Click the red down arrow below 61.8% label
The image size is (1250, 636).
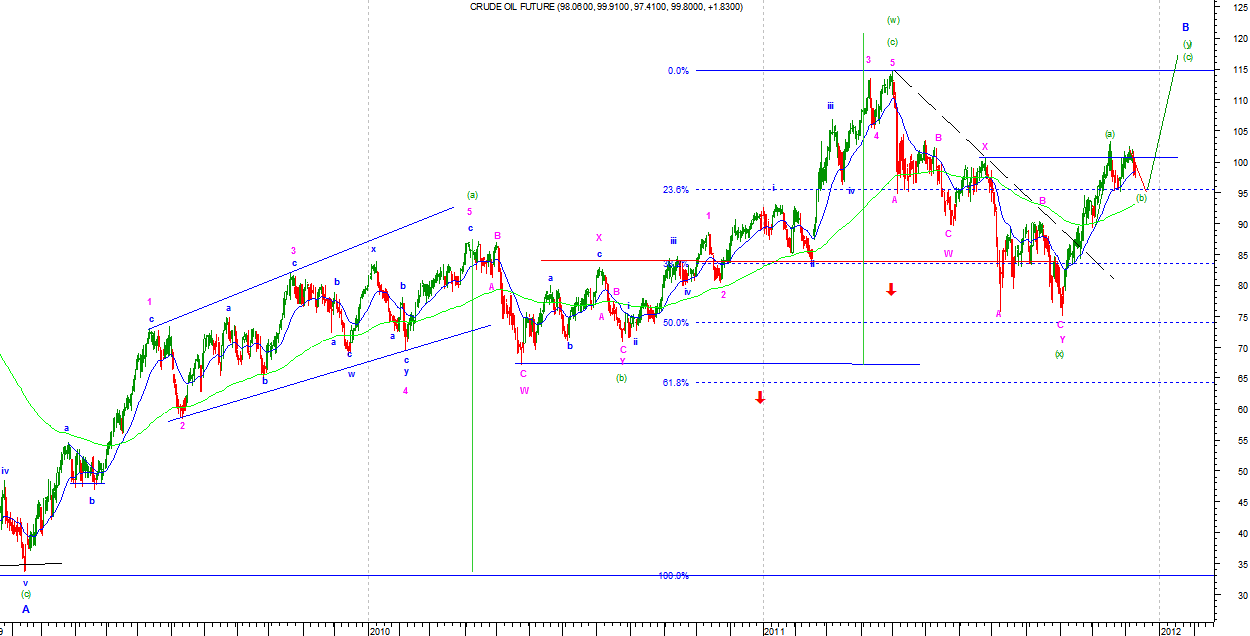[760, 397]
